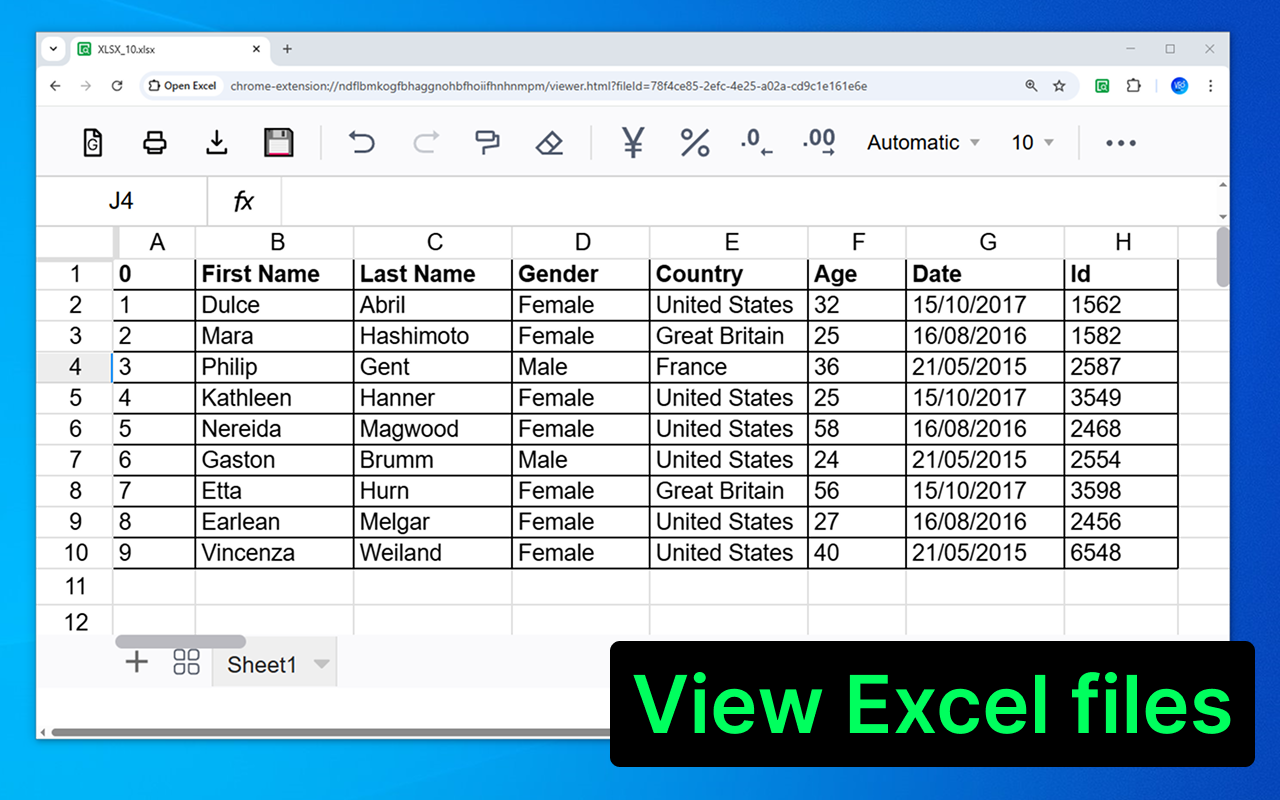Select the Gender cell Male in Philip's row

pos(581,367)
